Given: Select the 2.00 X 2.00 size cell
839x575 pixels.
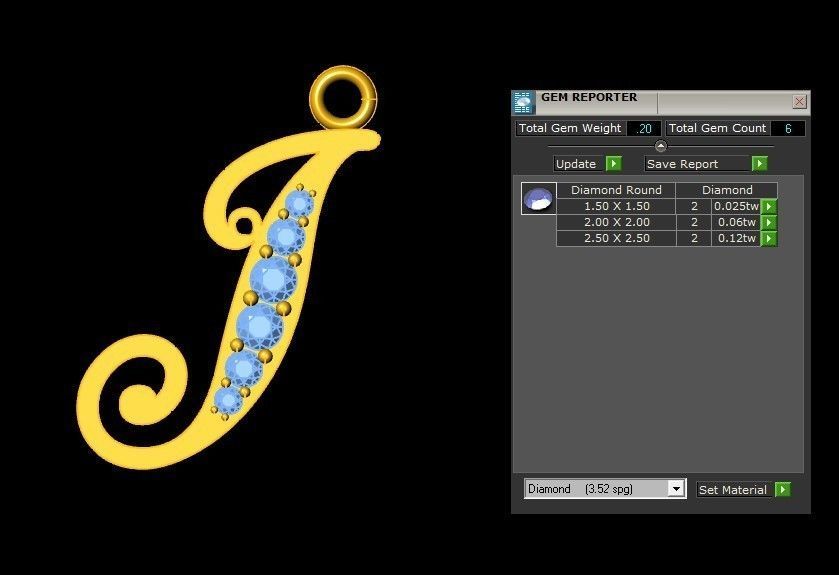Looking at the screenshot, I should tap(616, 223).
